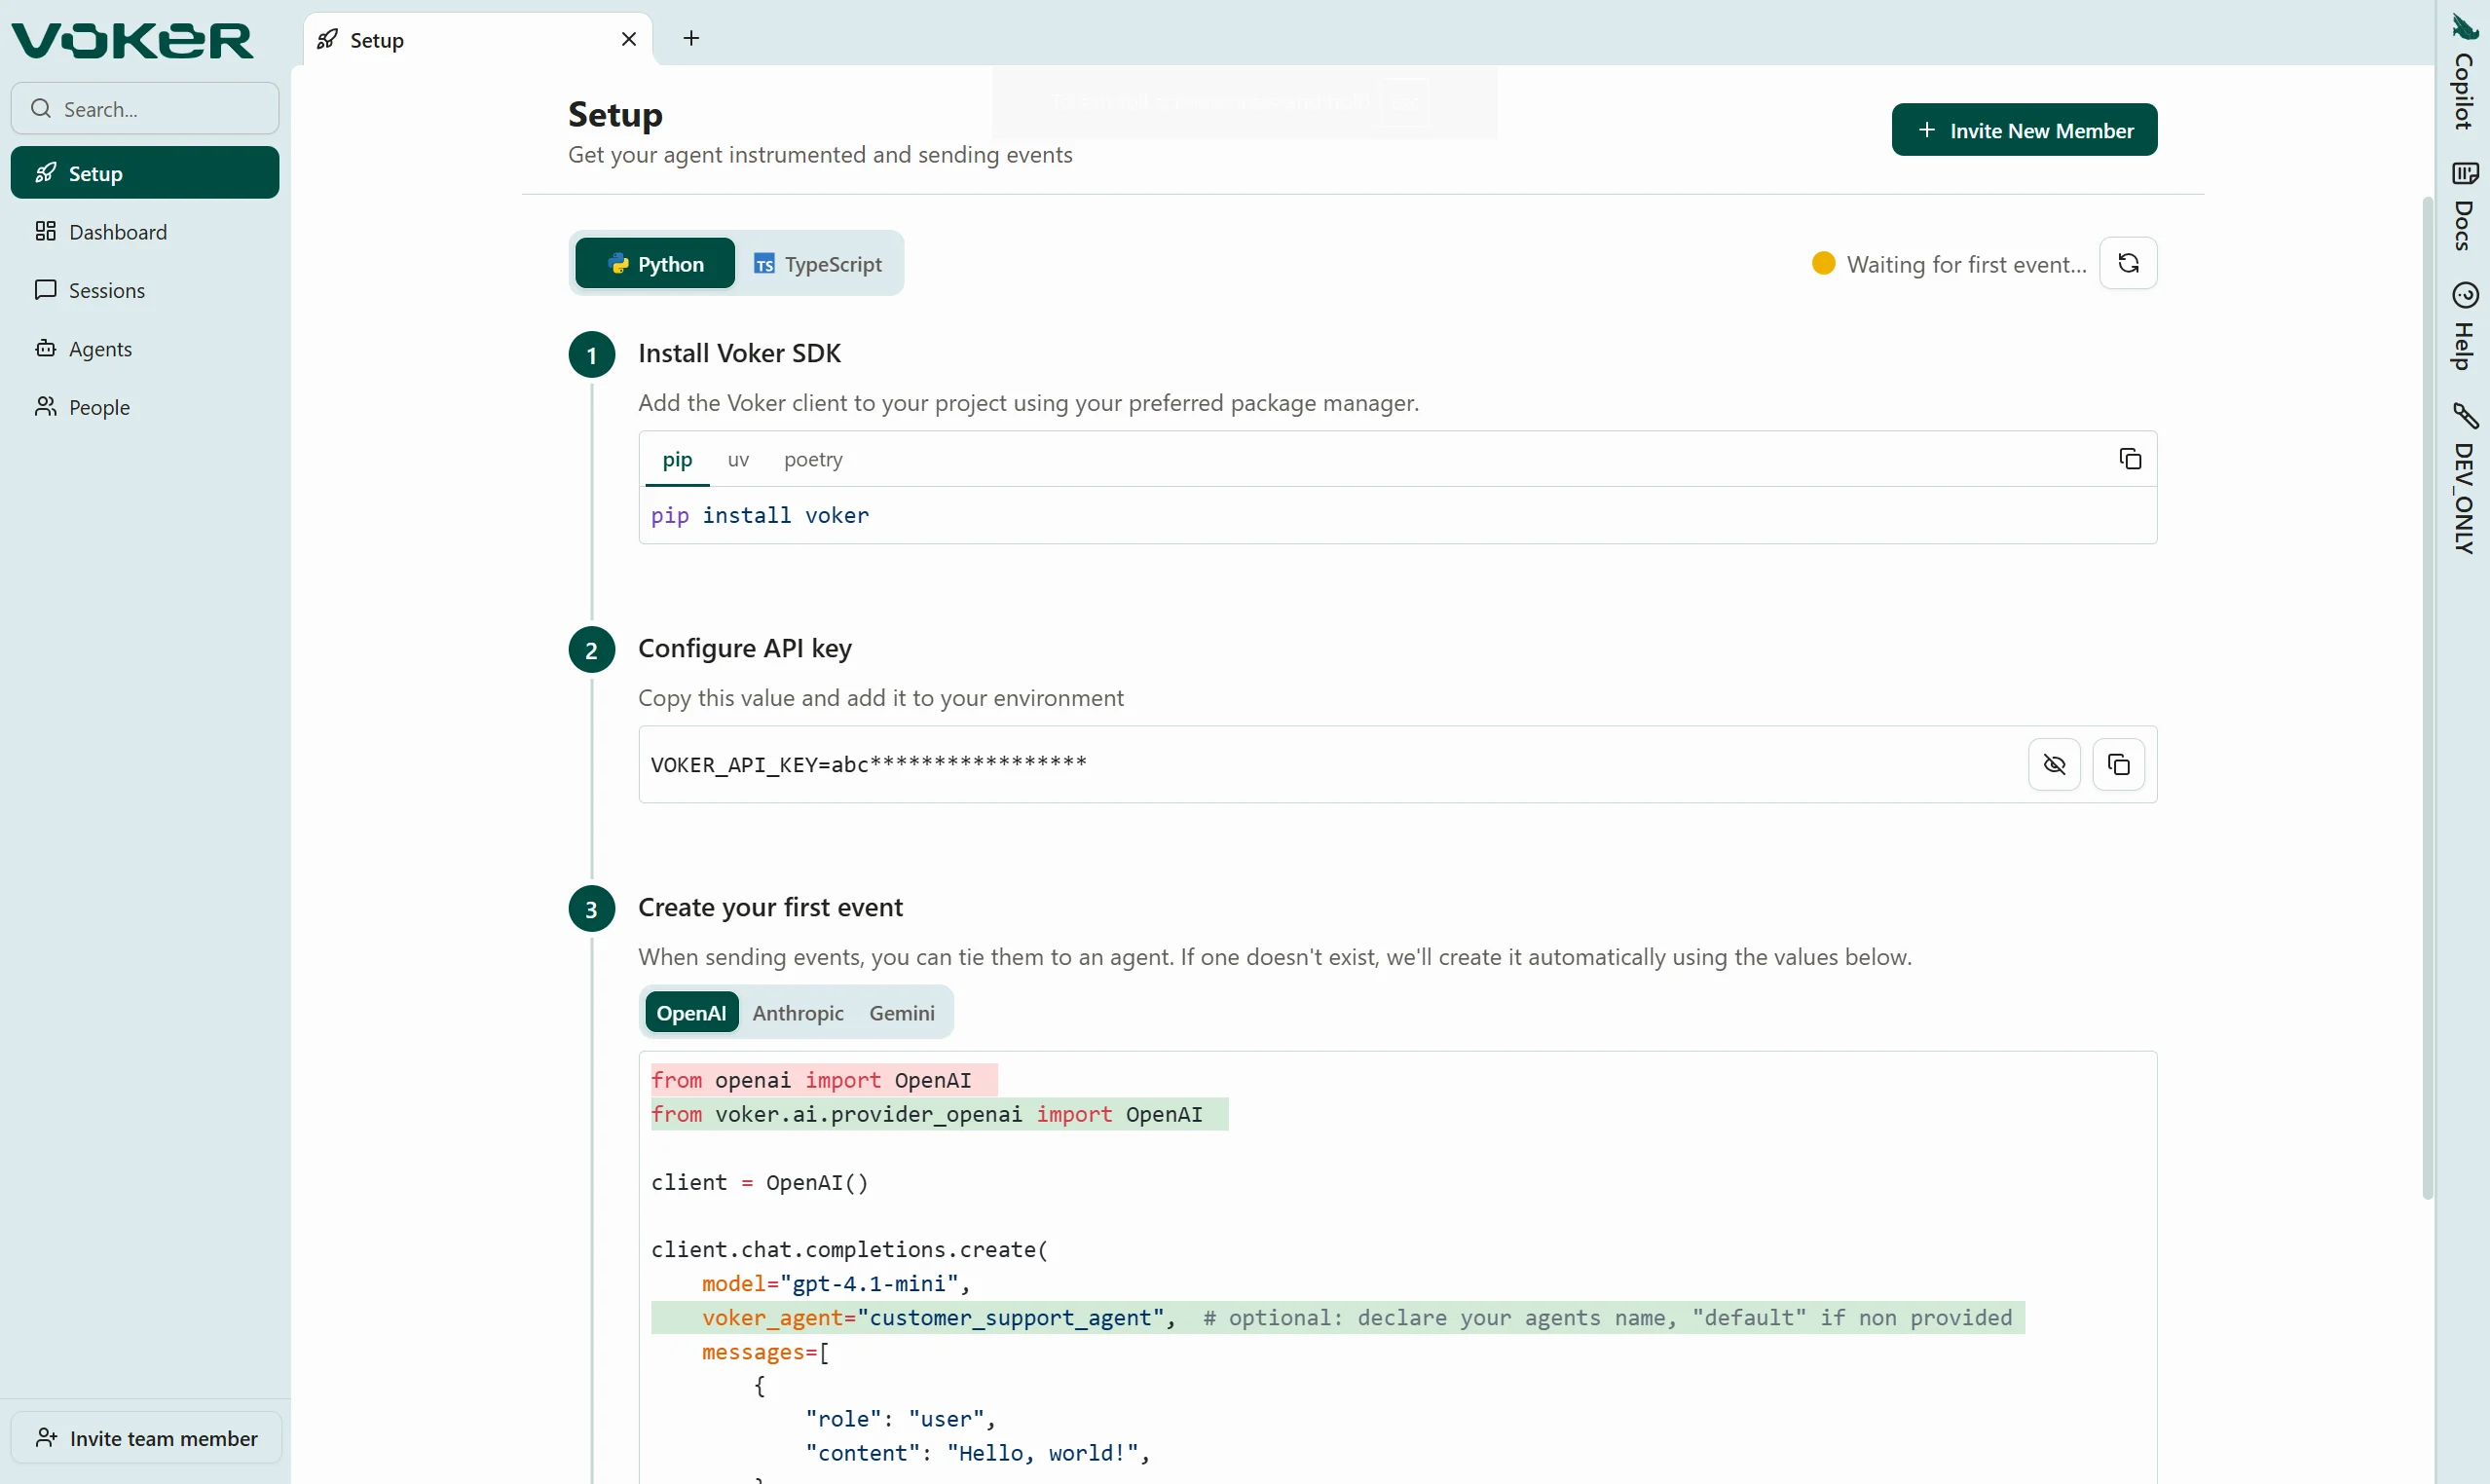Click the Dashboard grid icon

[x=45, y=232]
